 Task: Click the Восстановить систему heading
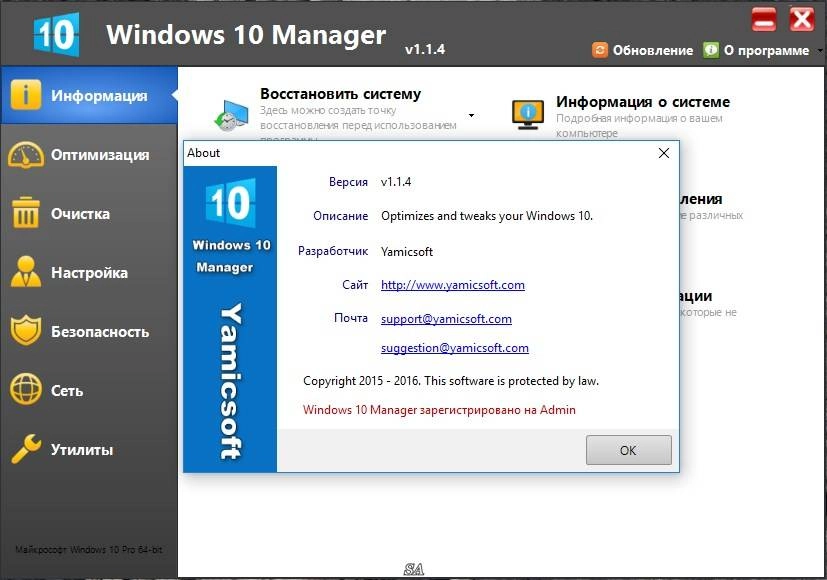coord(341,94)
